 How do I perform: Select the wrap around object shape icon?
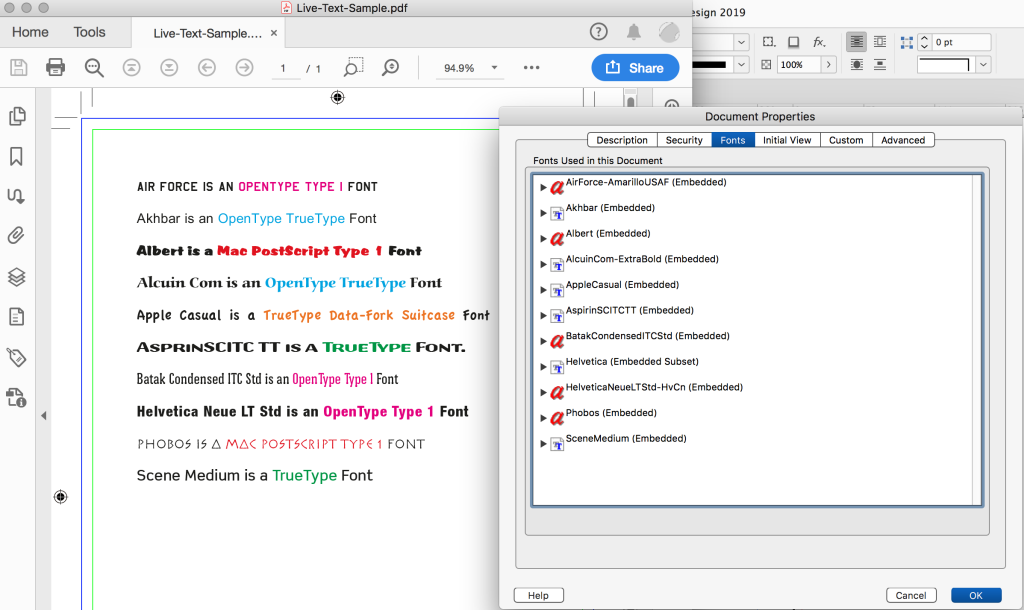click(857, 65)
